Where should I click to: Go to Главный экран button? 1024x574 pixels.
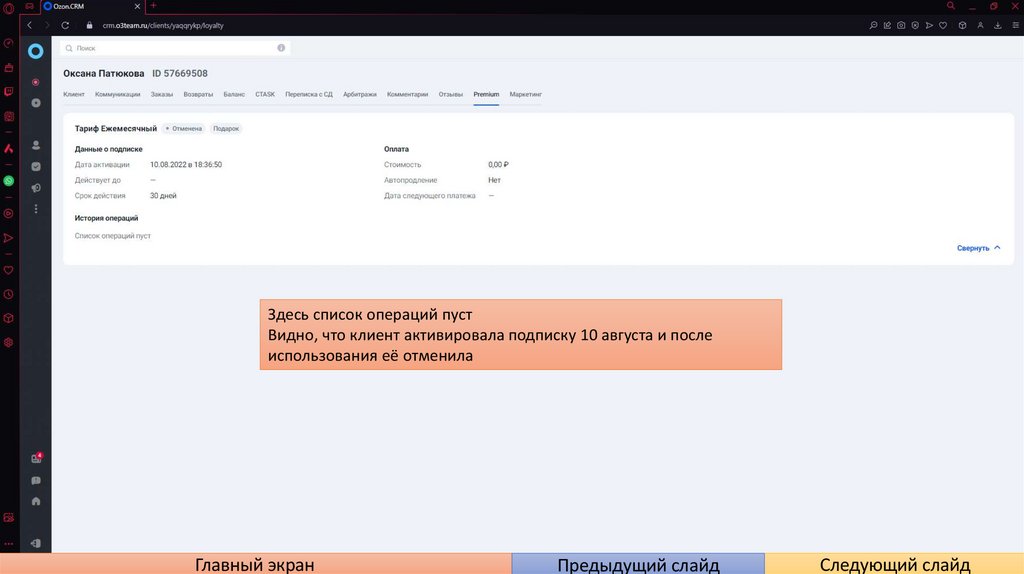coord(255,564)
